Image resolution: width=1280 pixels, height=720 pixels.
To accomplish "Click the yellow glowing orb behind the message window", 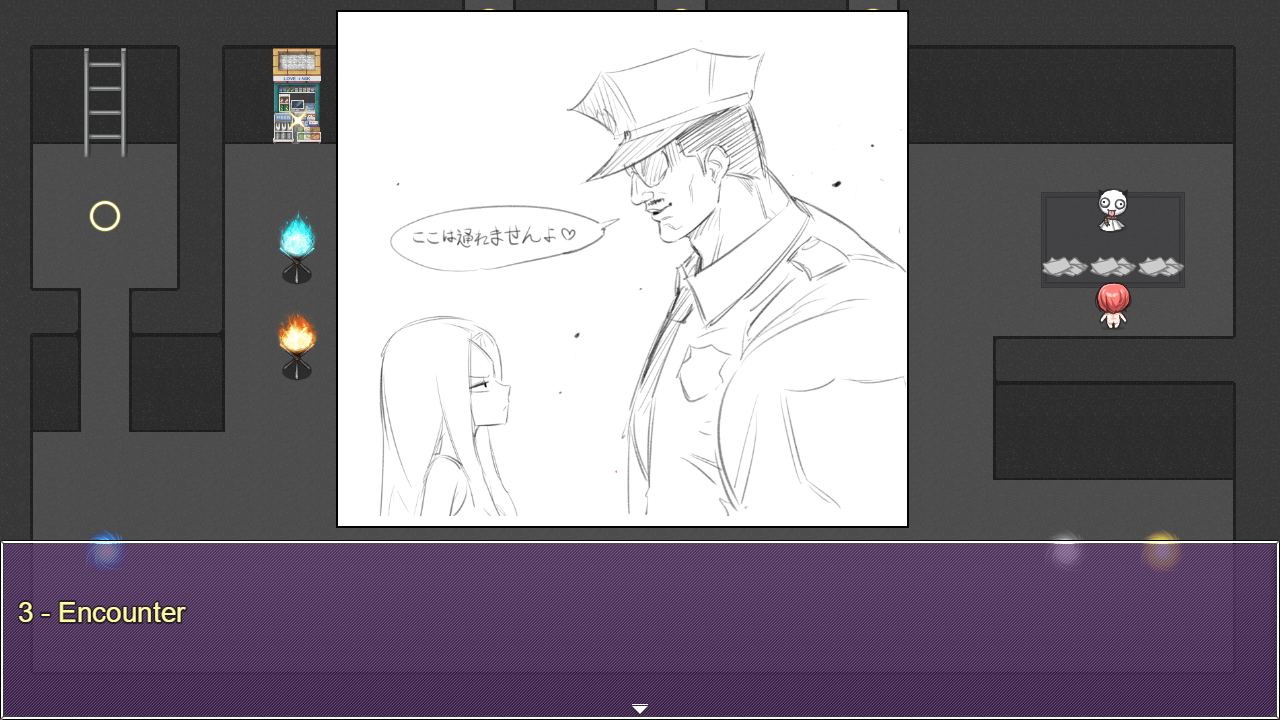I will tap(1161, 551).
